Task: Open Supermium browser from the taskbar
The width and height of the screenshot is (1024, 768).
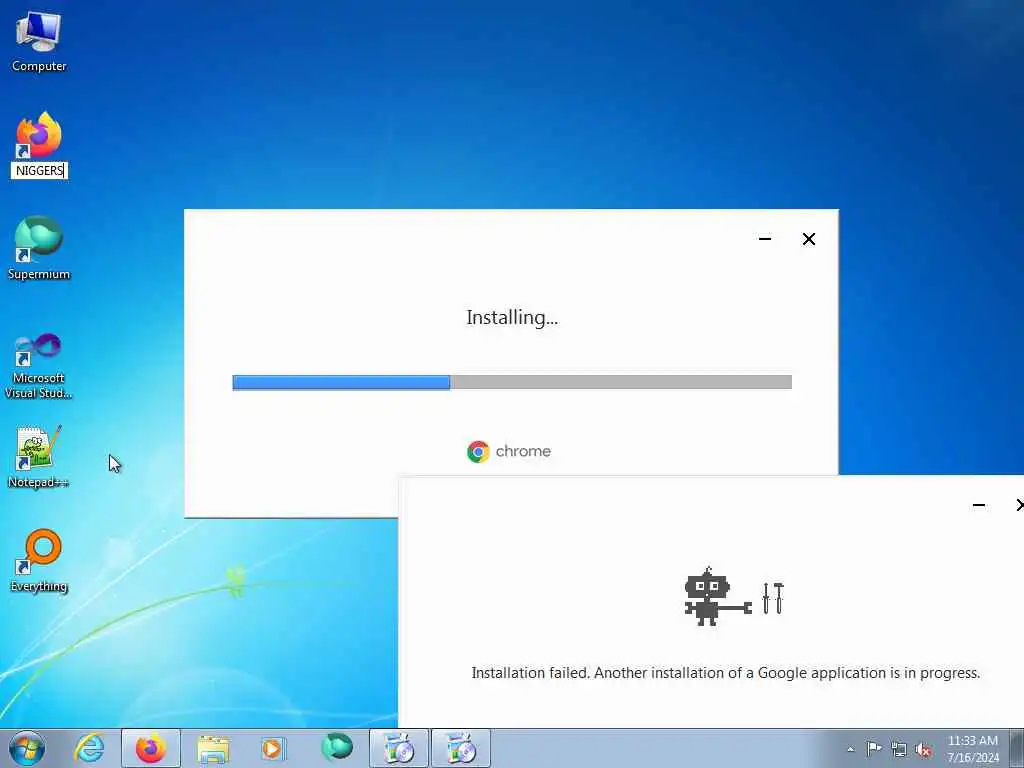Action: pyautogui.click(x=337, y=748)
